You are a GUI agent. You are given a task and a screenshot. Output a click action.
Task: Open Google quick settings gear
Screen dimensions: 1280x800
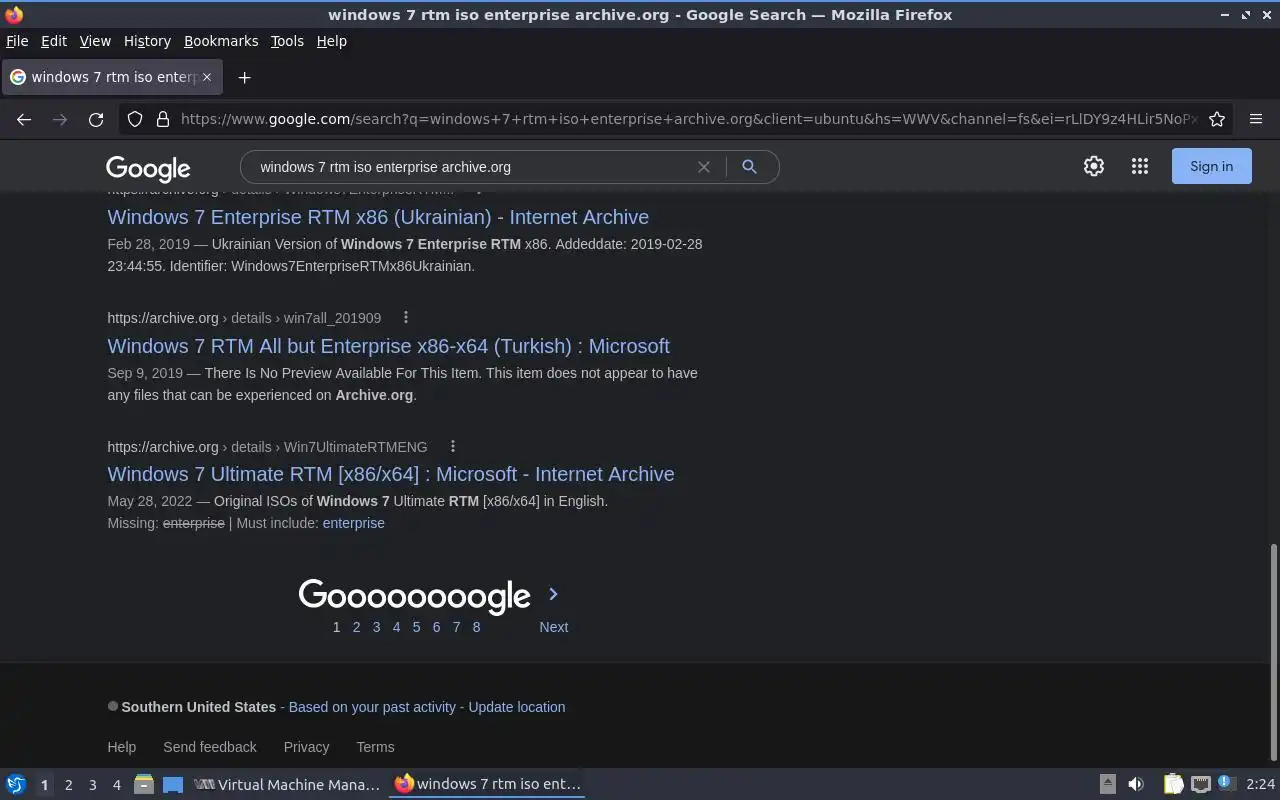[1094, 166]
